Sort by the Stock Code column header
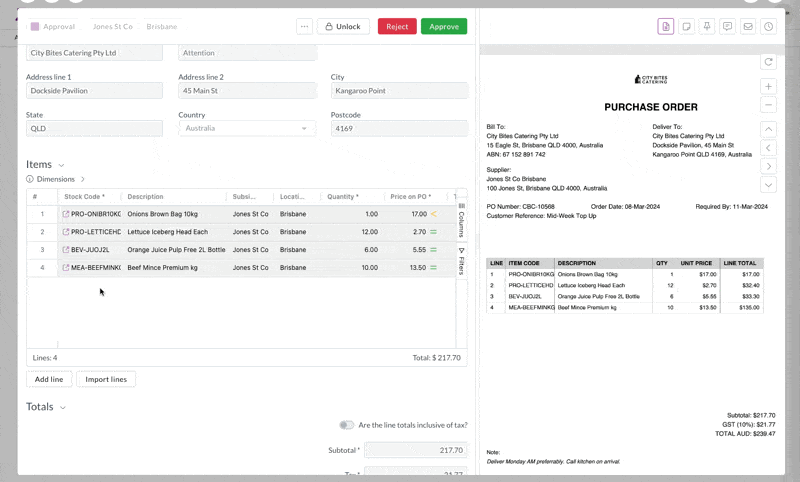Viewport: 800px width, 482px height. point(85,197)
